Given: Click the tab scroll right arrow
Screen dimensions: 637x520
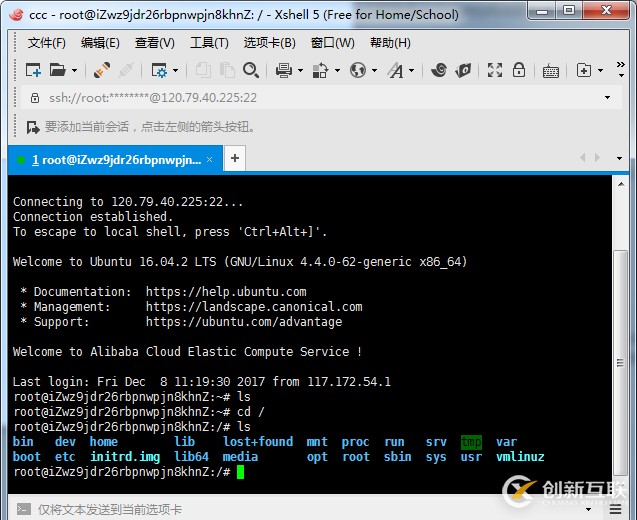Looking at the screenshot, I should point(597,158).
